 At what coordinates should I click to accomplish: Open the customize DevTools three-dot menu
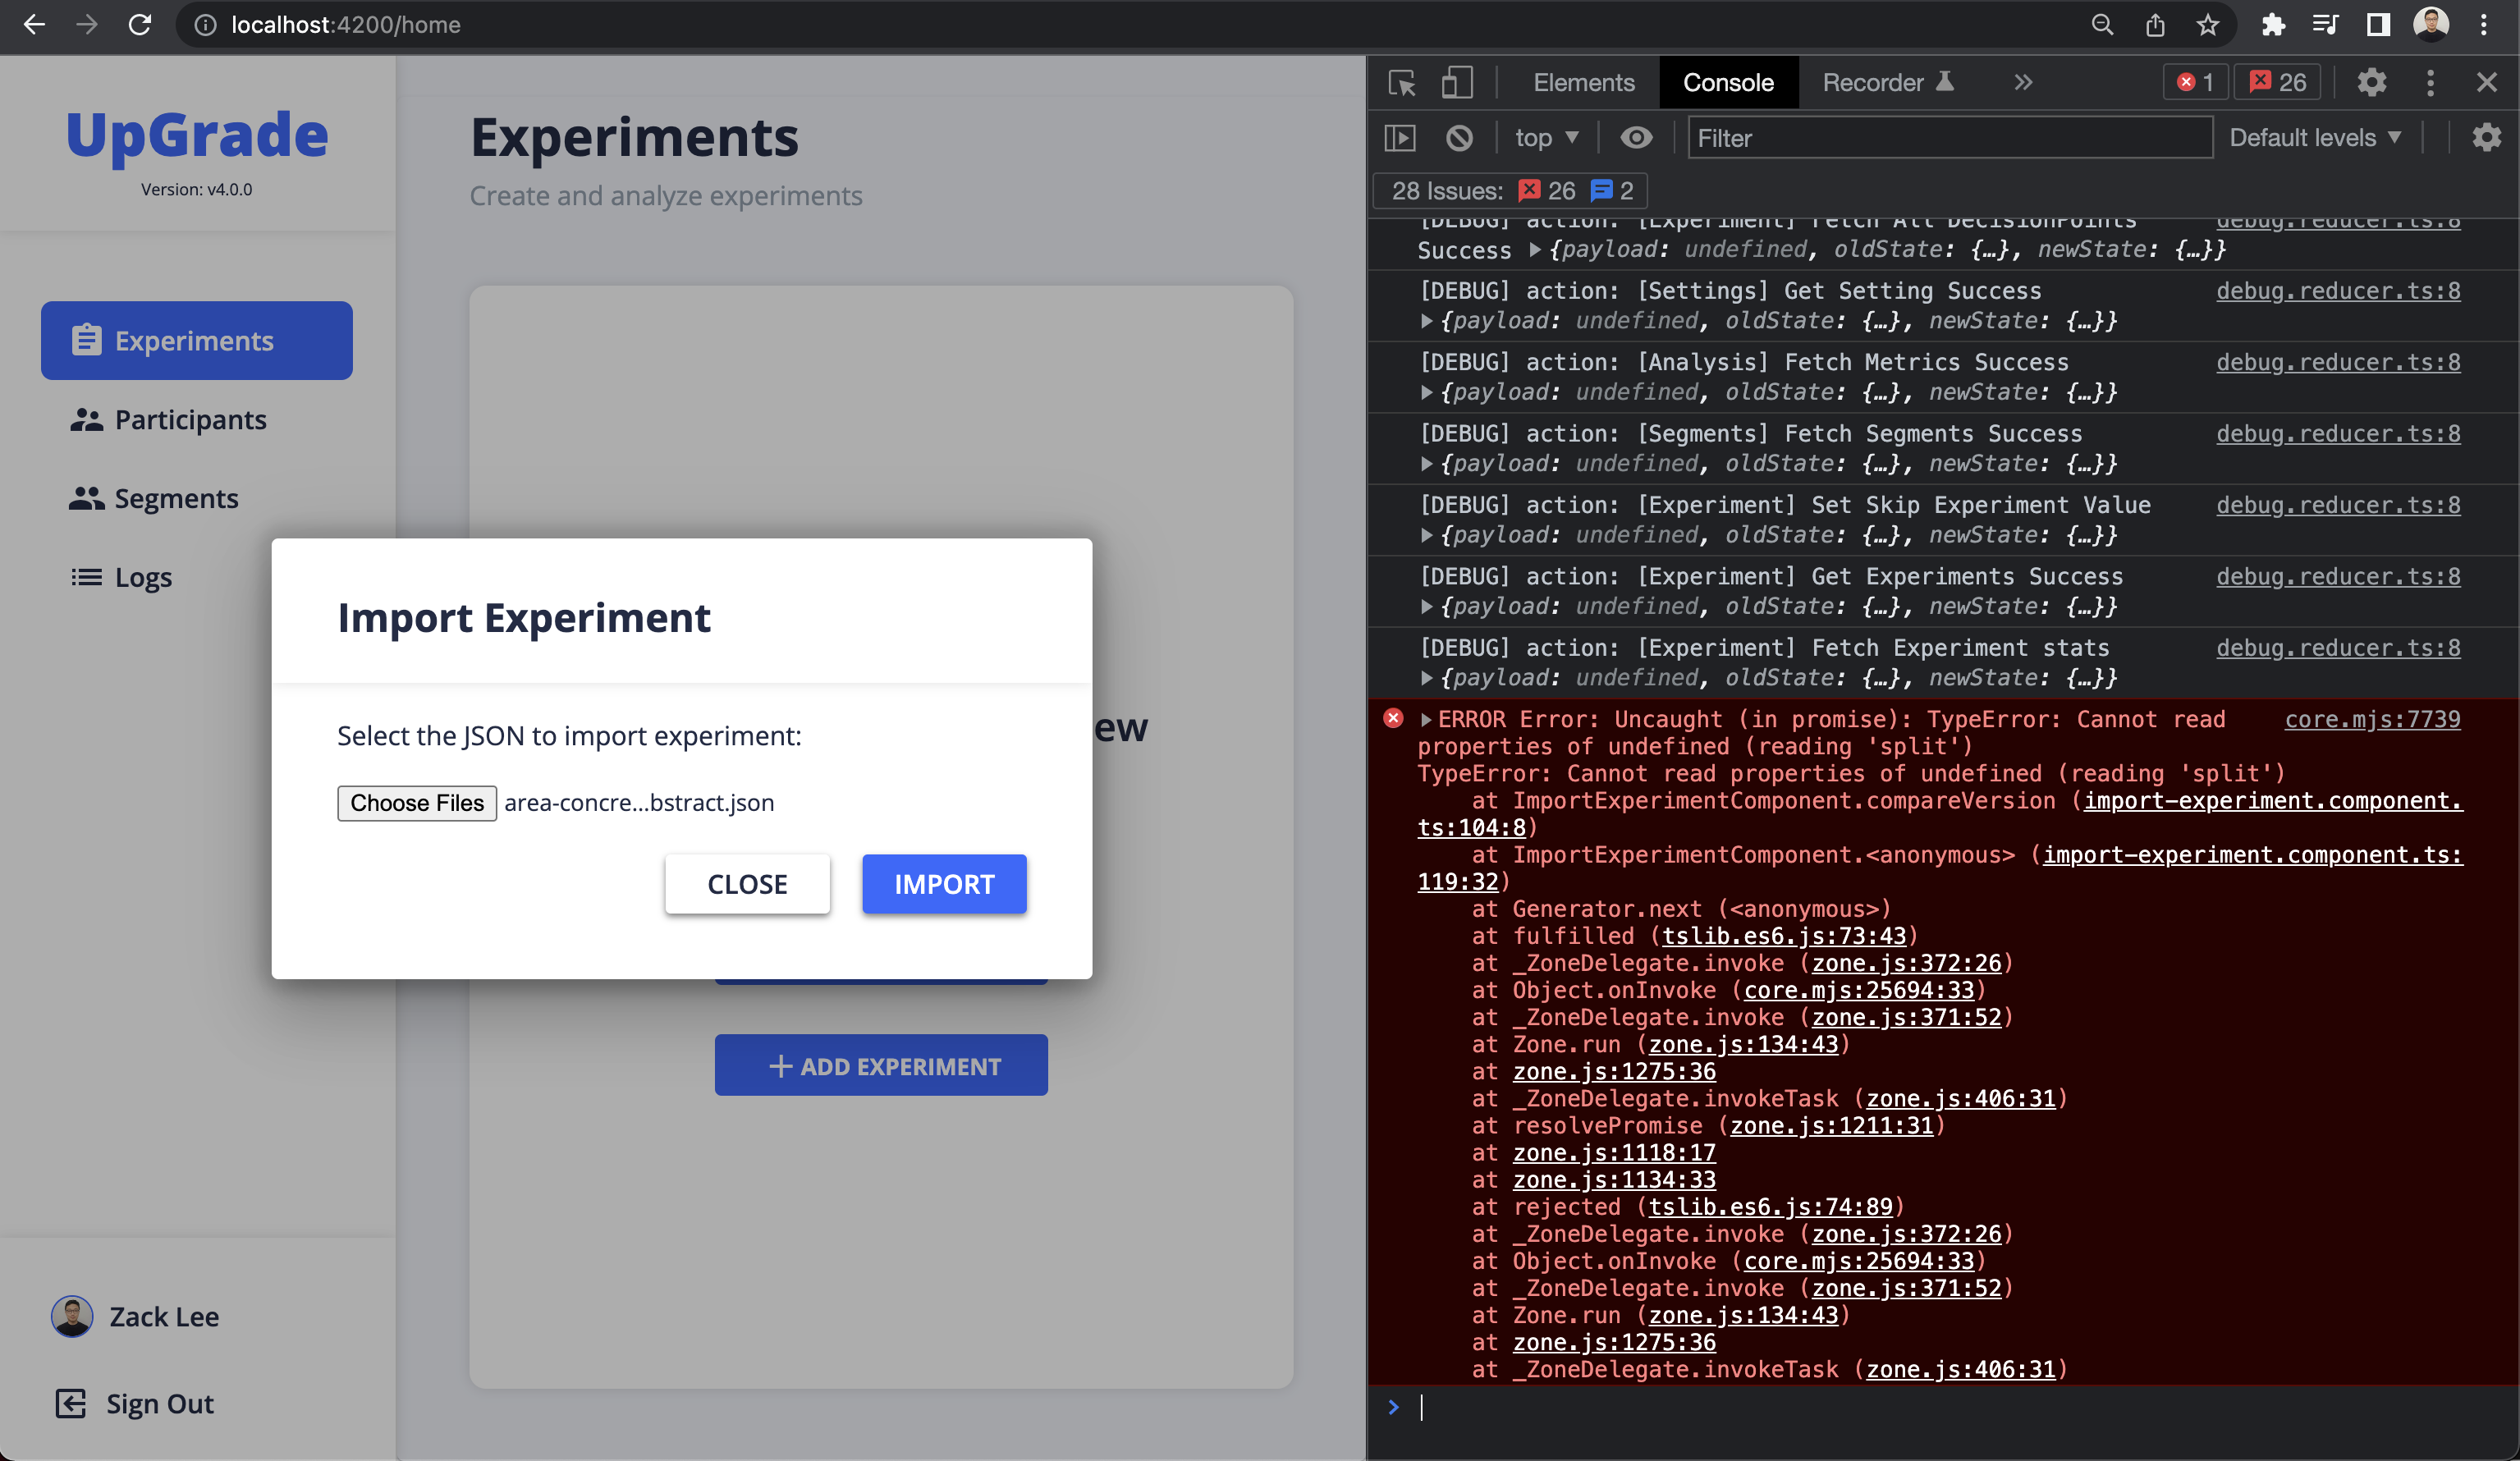2430,83
